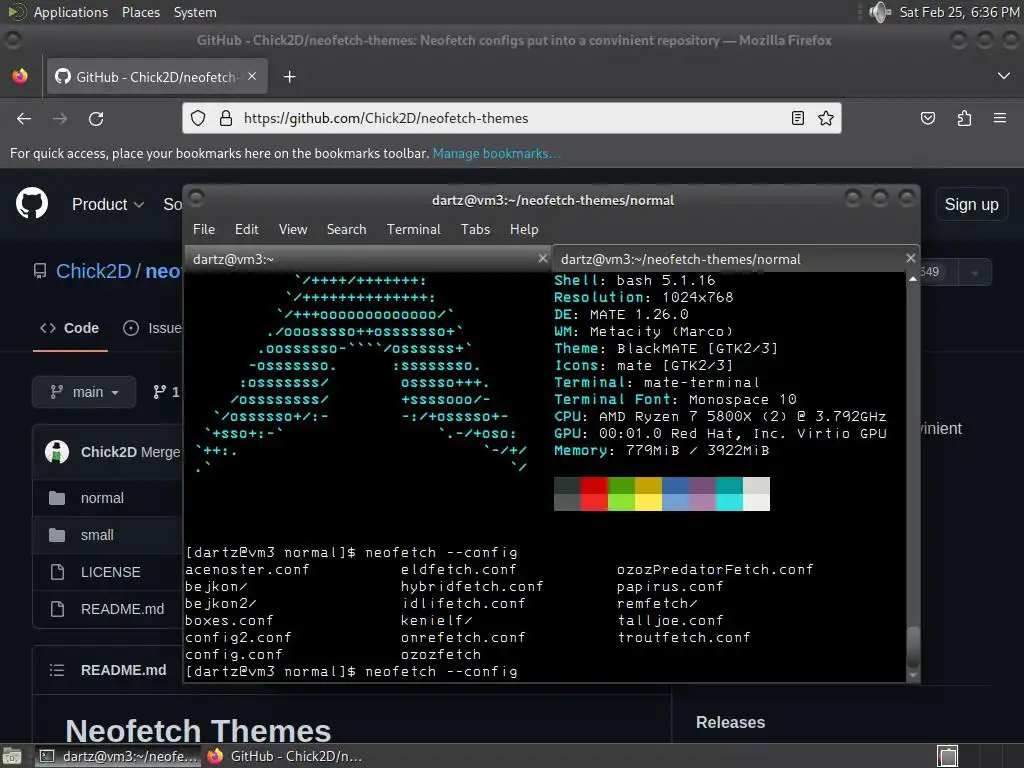
Task: Open System menu in top panel
Action: tap(195, 12)
